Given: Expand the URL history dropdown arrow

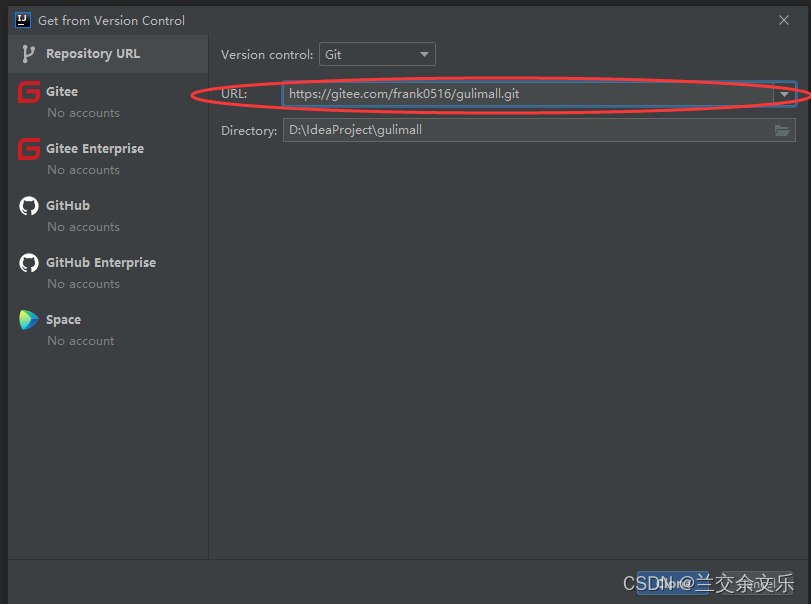Looking at the screenshot, I should pyautogui.click(x=784, y=94).
